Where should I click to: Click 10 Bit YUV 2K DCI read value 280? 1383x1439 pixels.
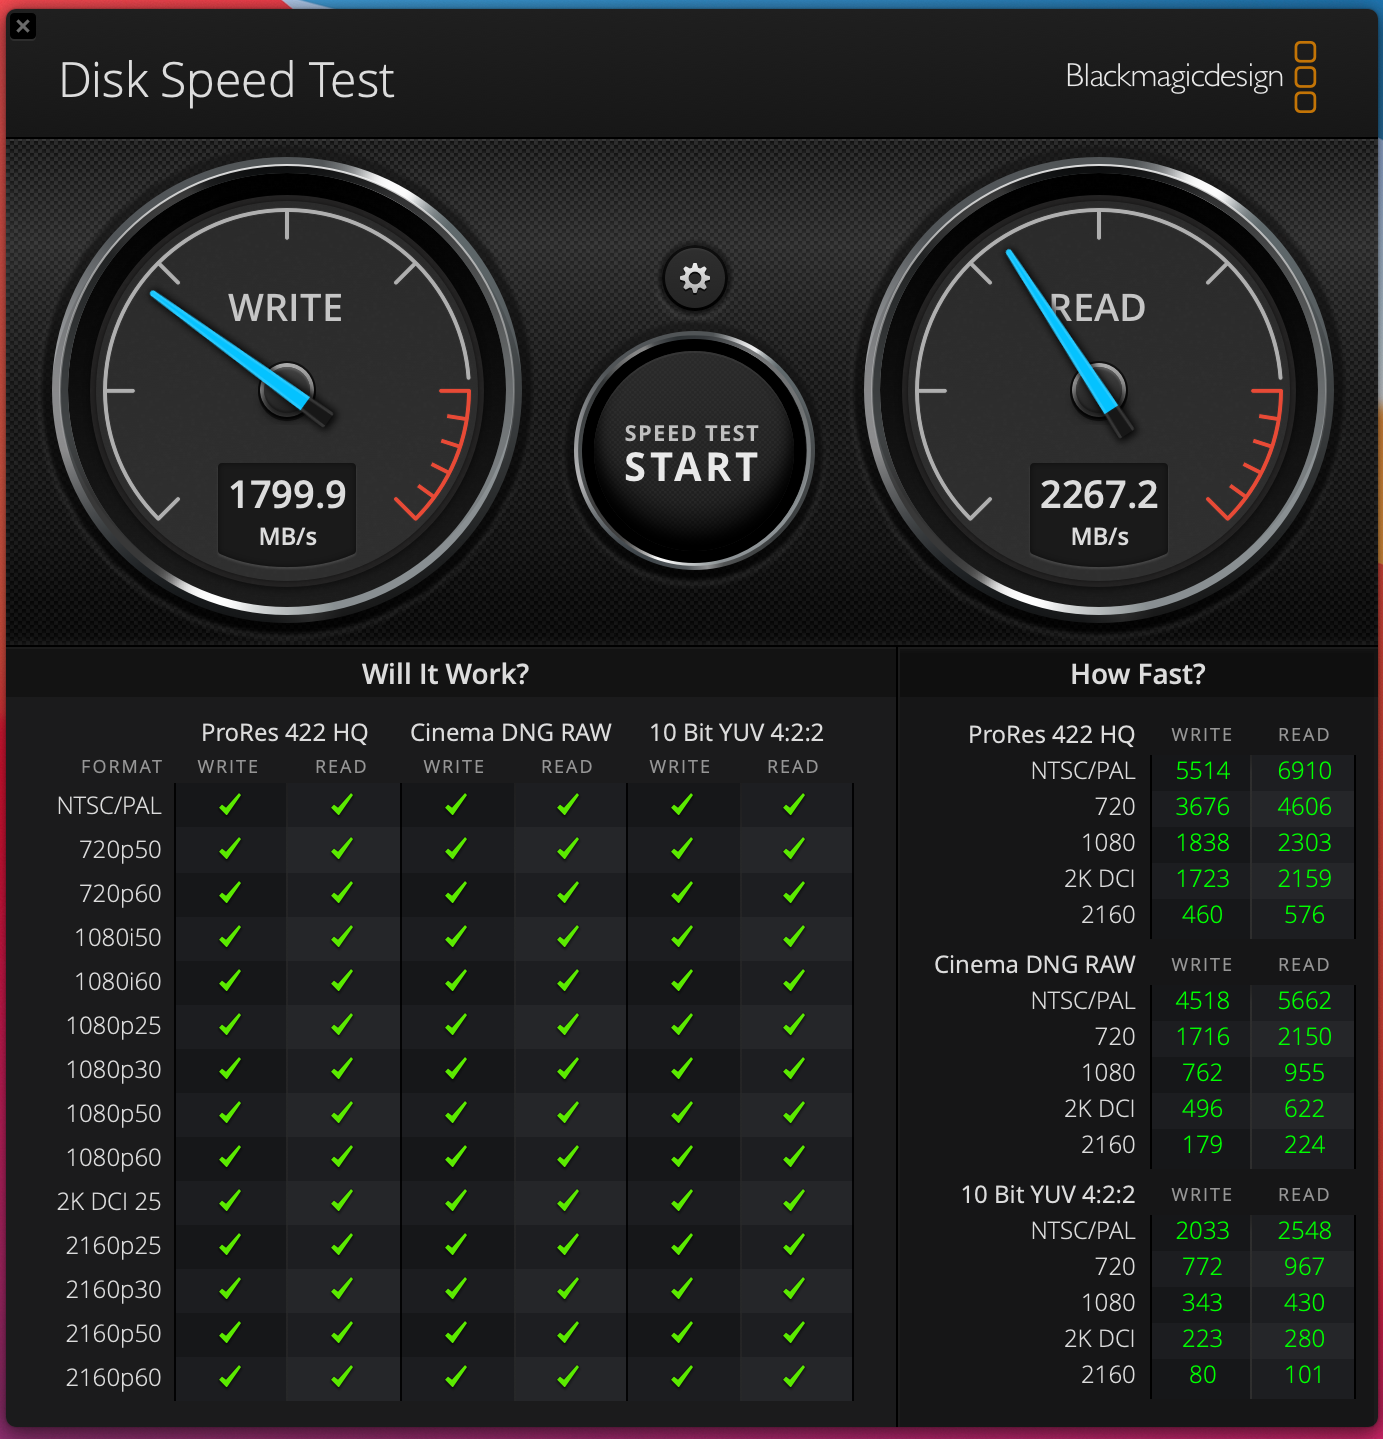pos(1305,1339)
